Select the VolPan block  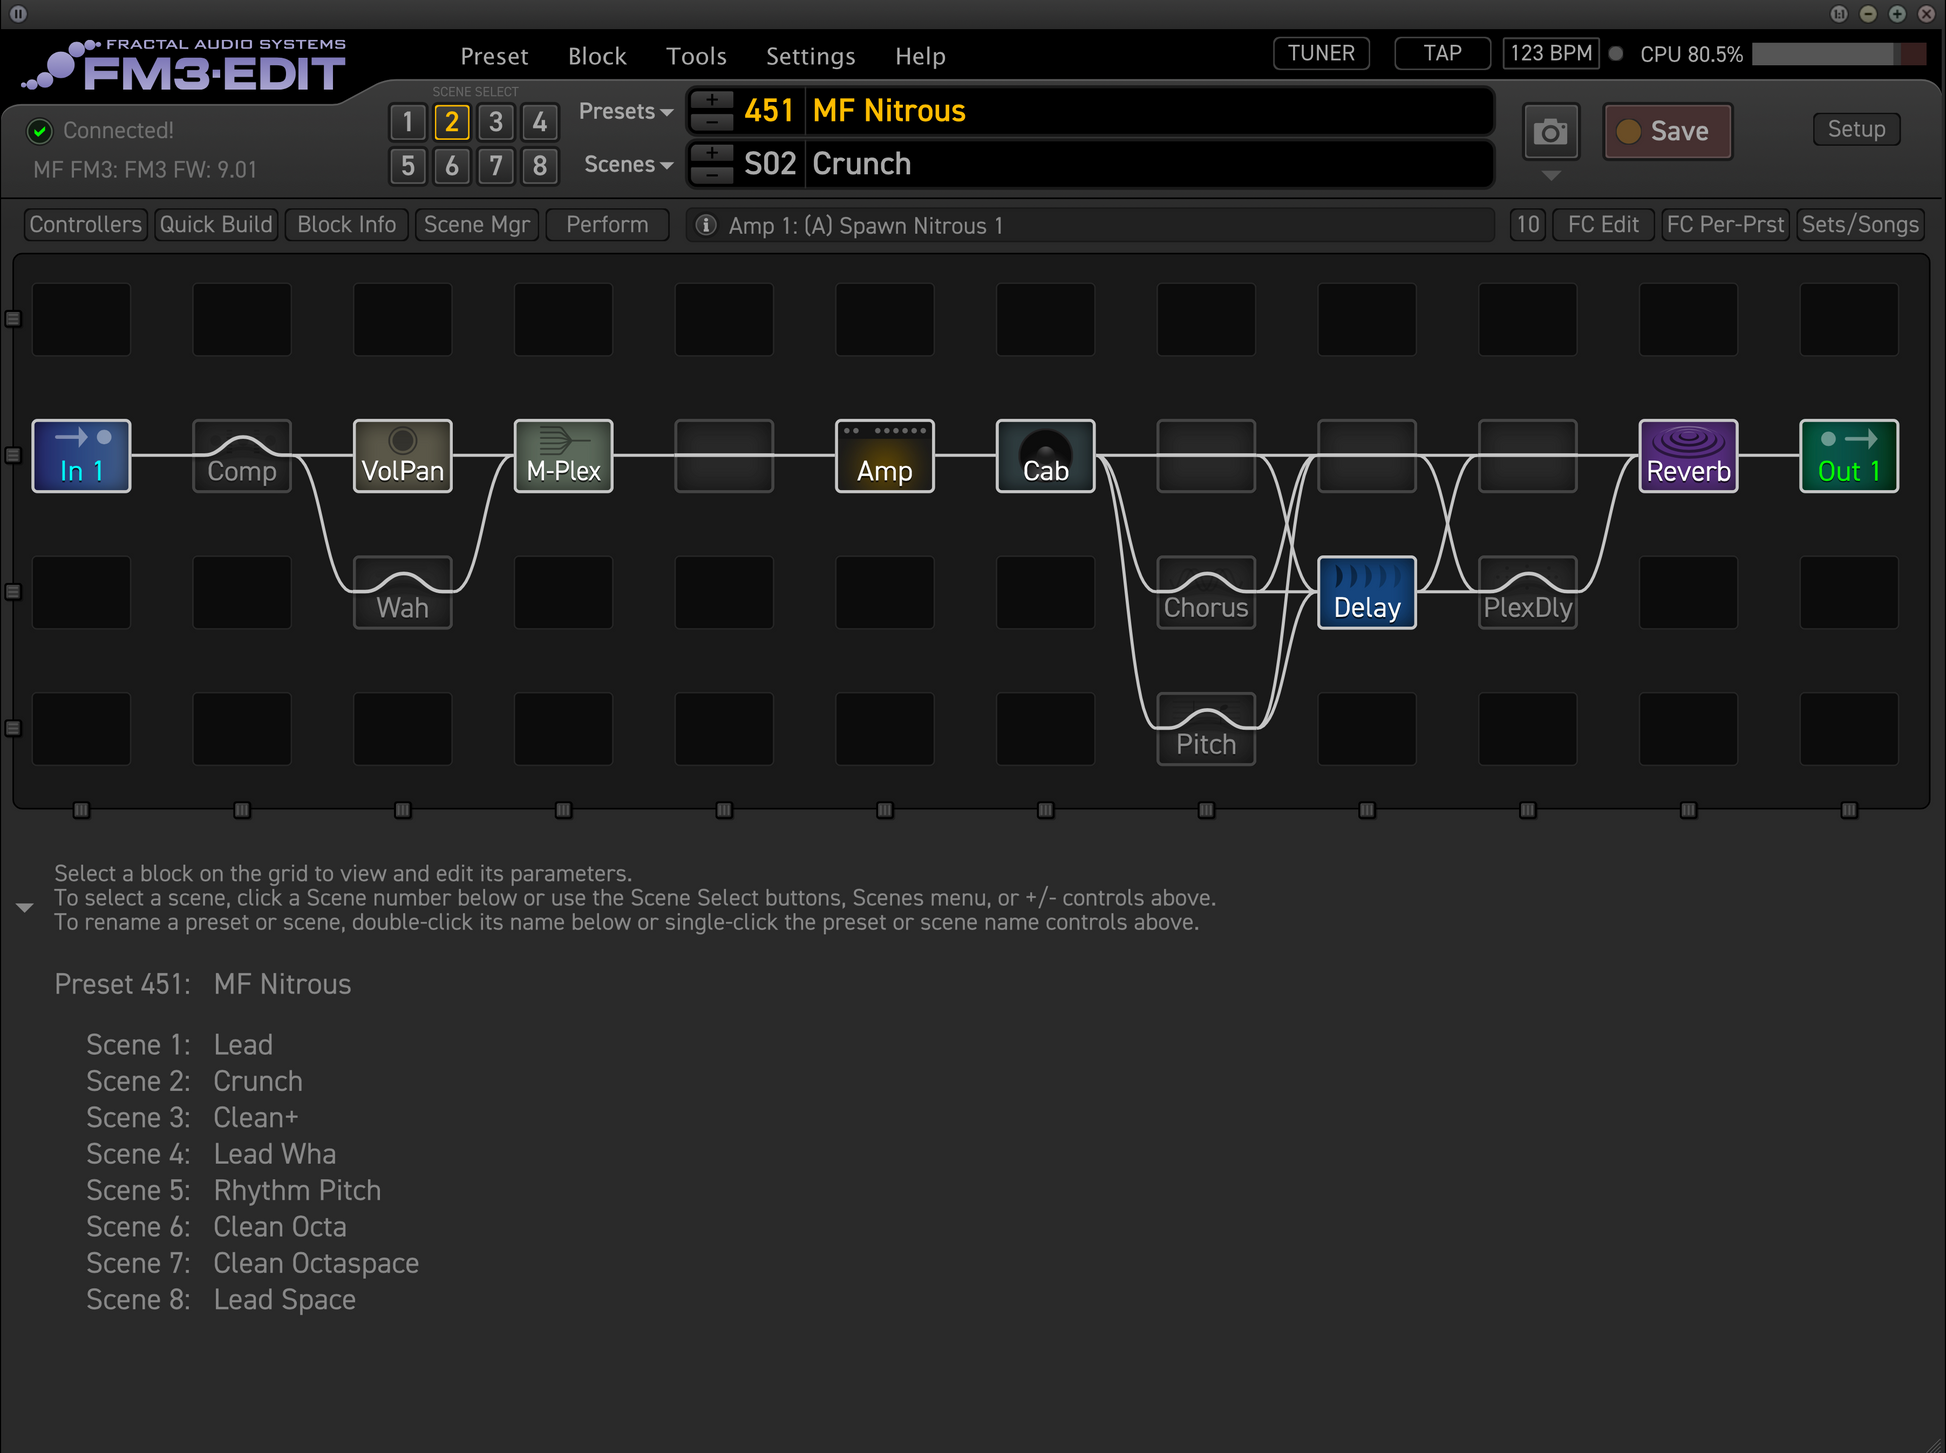click(x=402, y=456)
